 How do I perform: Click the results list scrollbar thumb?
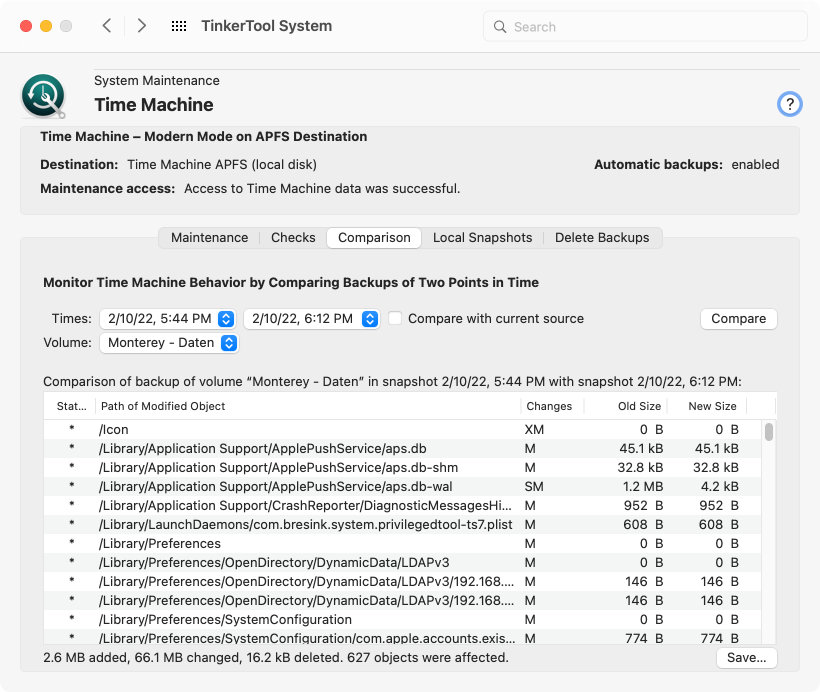pos(768,432)
